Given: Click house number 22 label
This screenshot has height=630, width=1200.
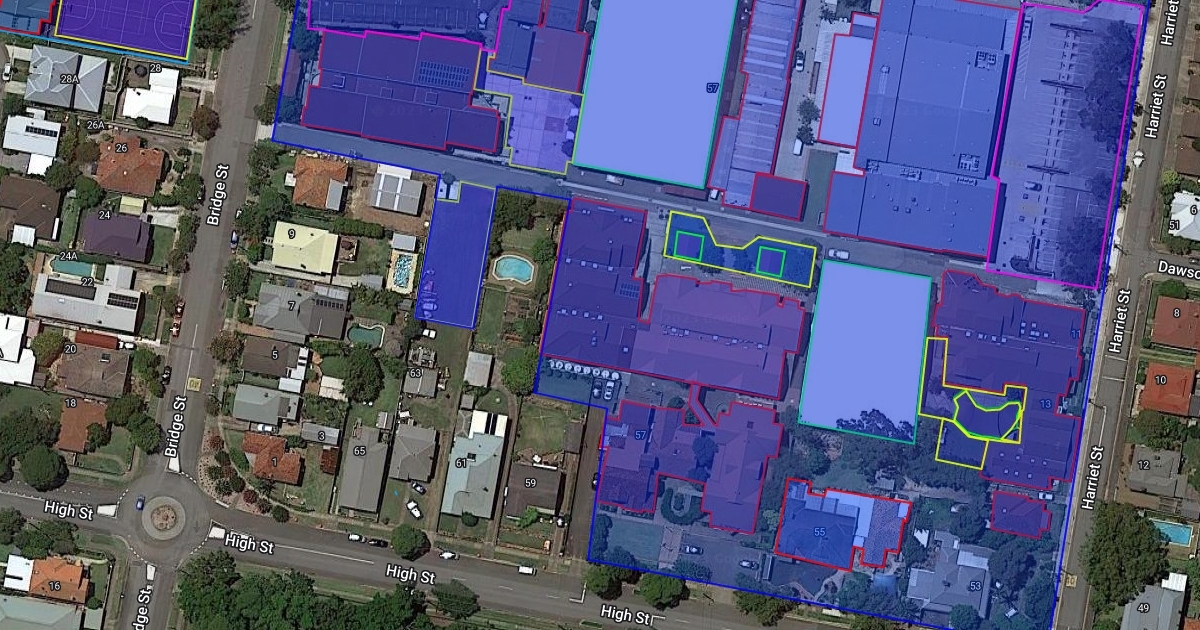Looking at the screenshot, I should tap(88, 280).
